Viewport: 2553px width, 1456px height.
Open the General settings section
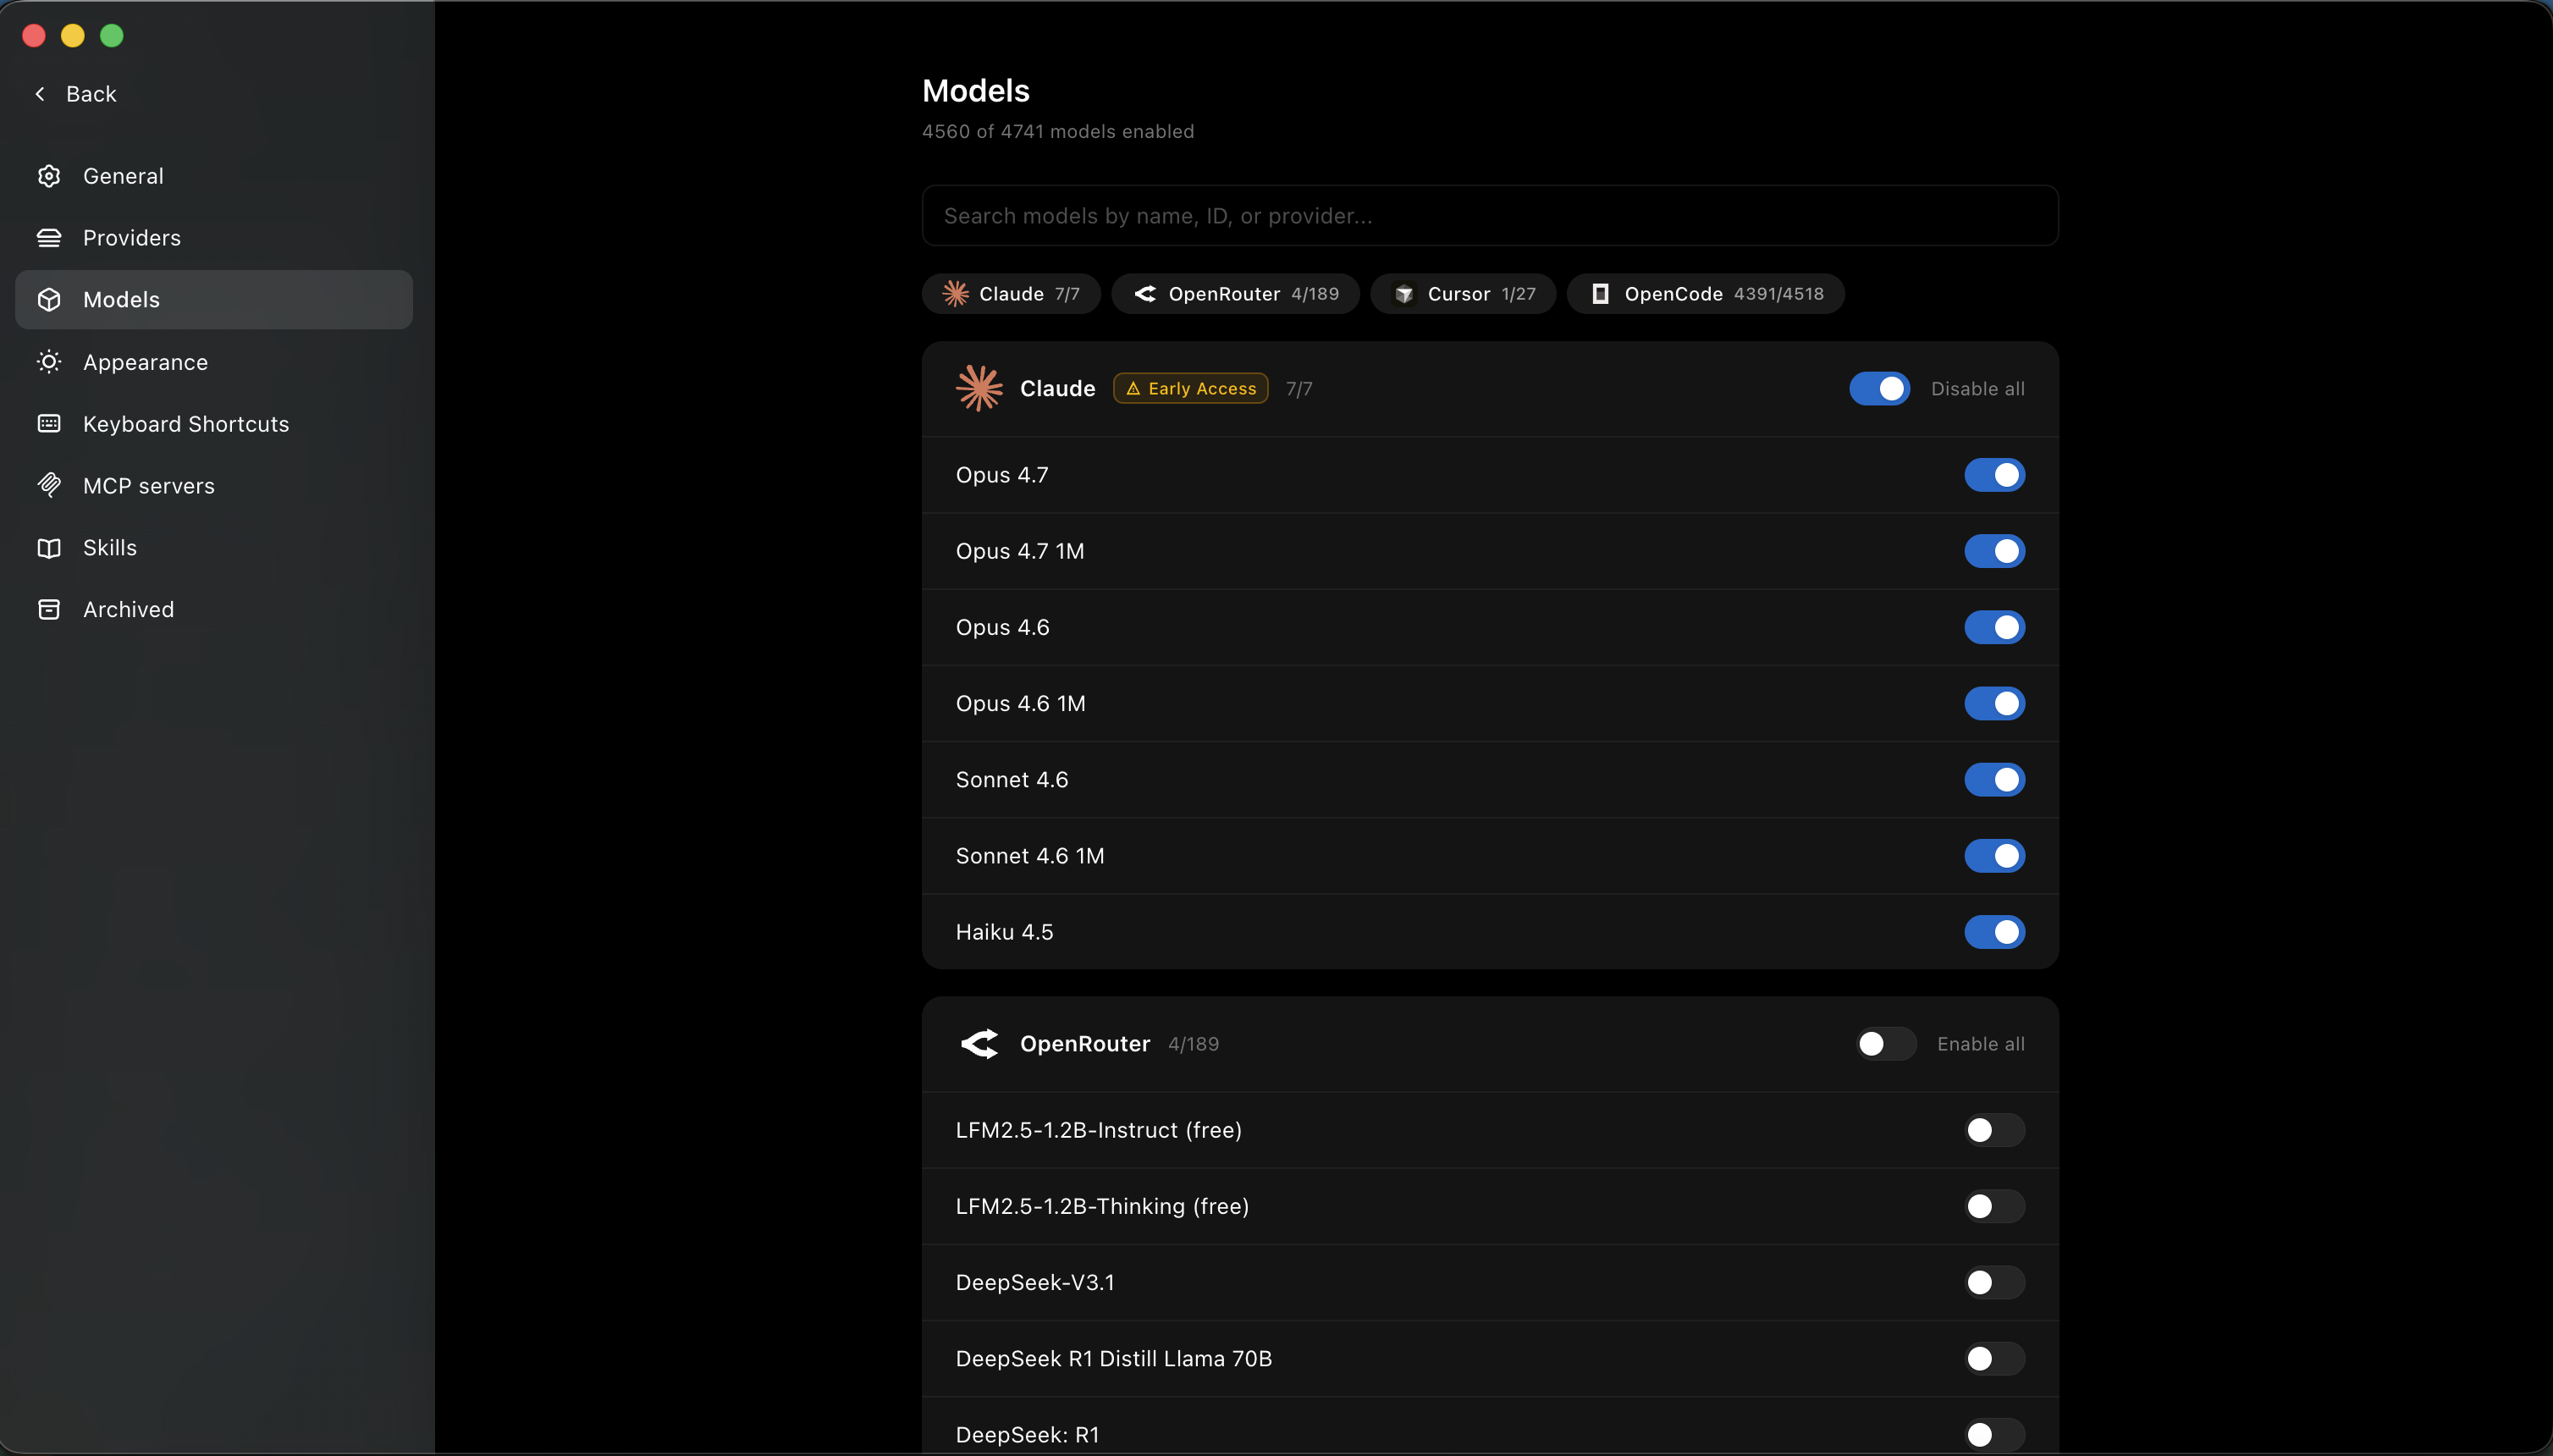[x=214, y=176]
